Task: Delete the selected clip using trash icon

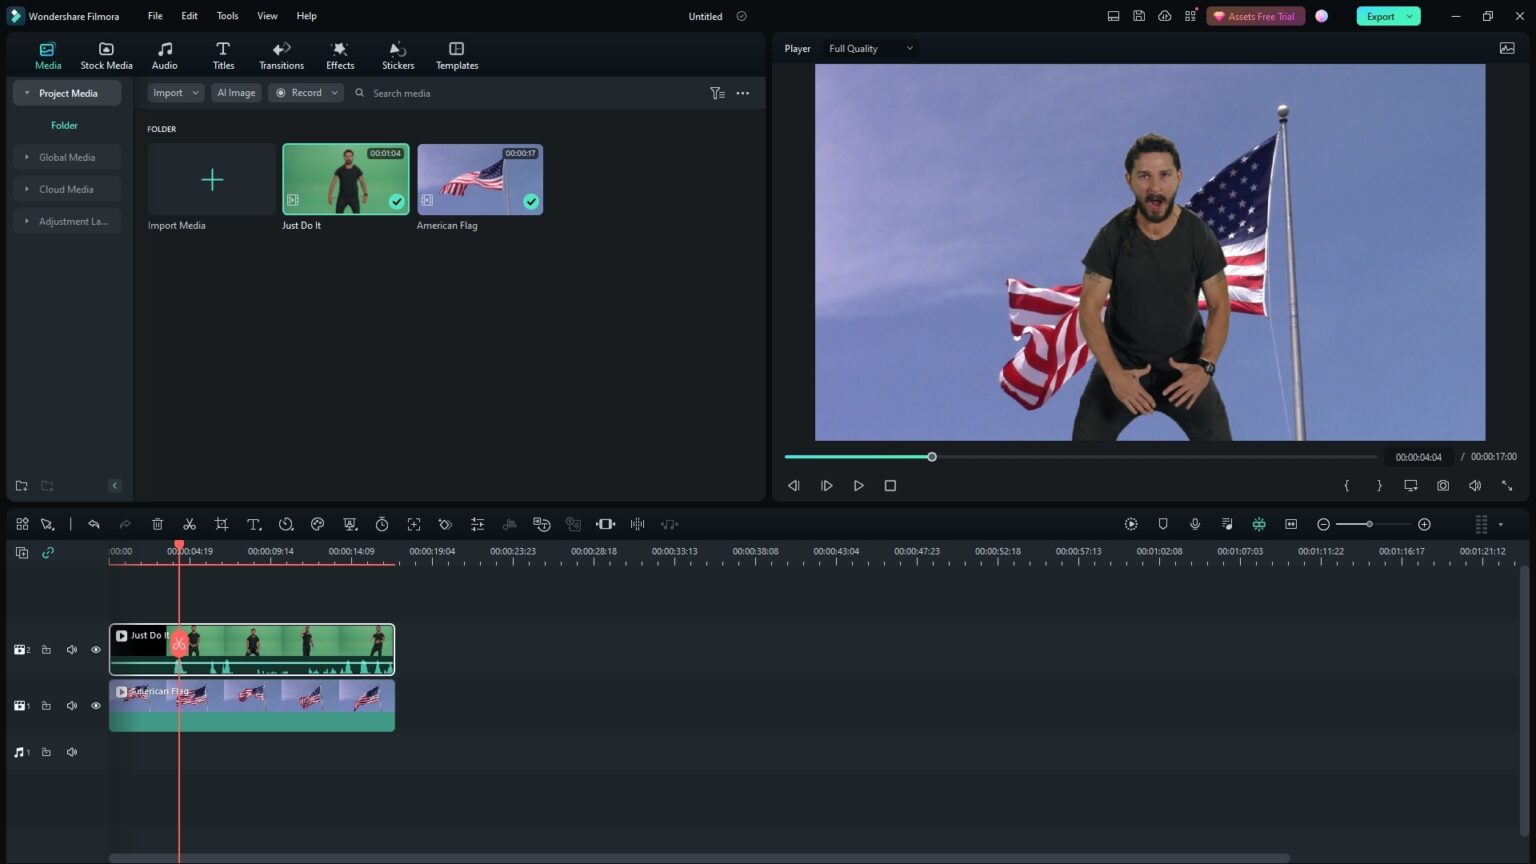Action: click(x=157, y=524)
